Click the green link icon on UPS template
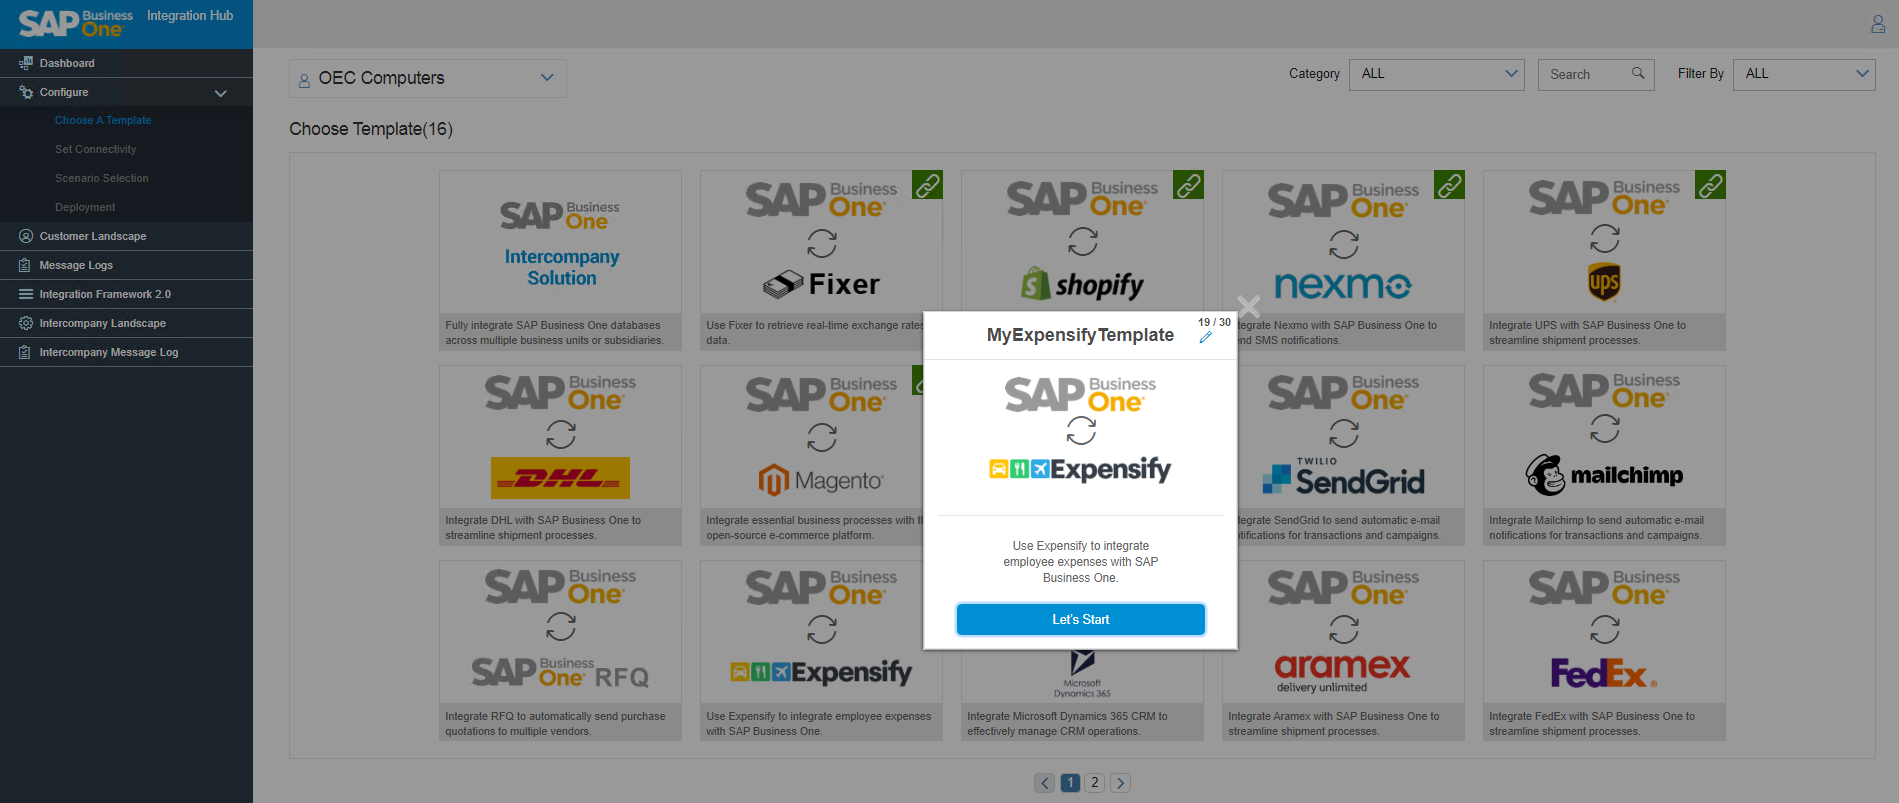 point(1710,185)
